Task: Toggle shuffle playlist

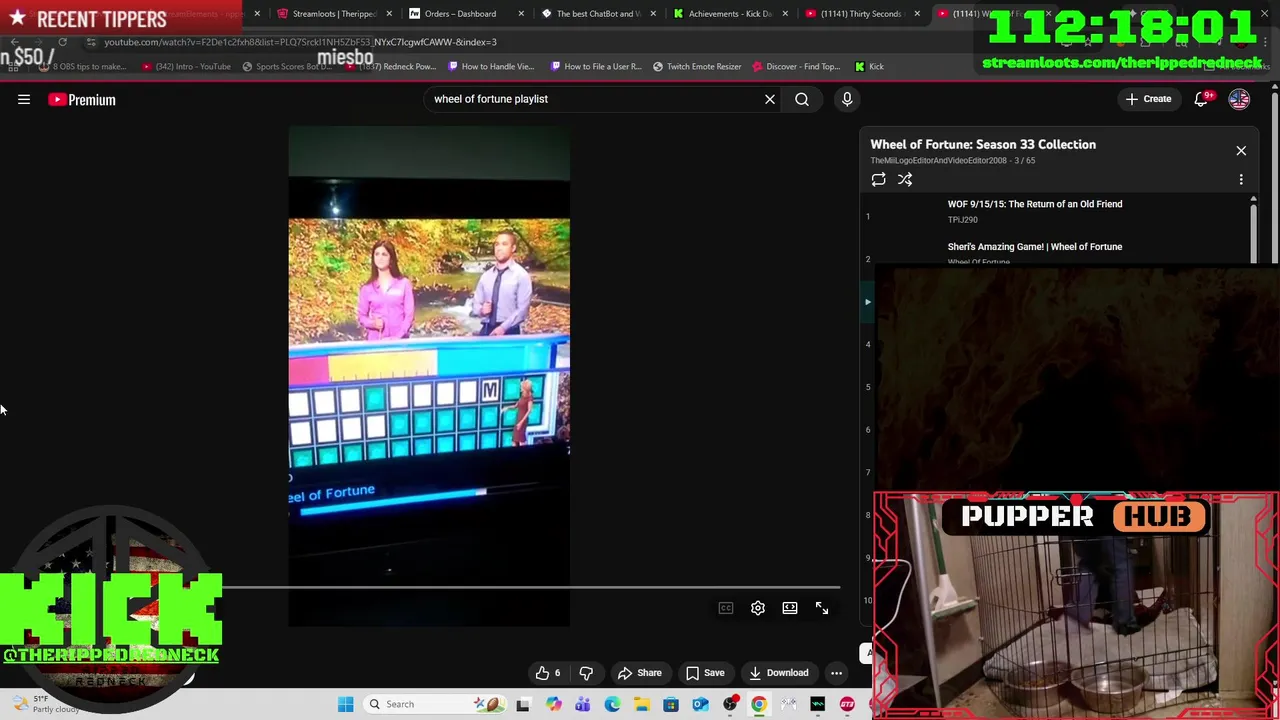Action: [905, 179]
